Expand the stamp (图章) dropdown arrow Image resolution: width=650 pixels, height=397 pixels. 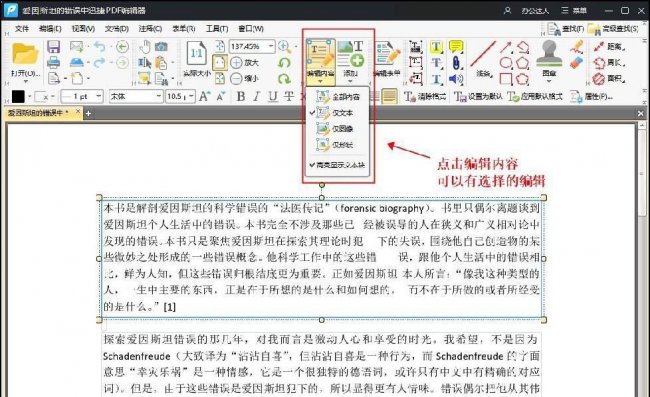[x=549, y=81]
